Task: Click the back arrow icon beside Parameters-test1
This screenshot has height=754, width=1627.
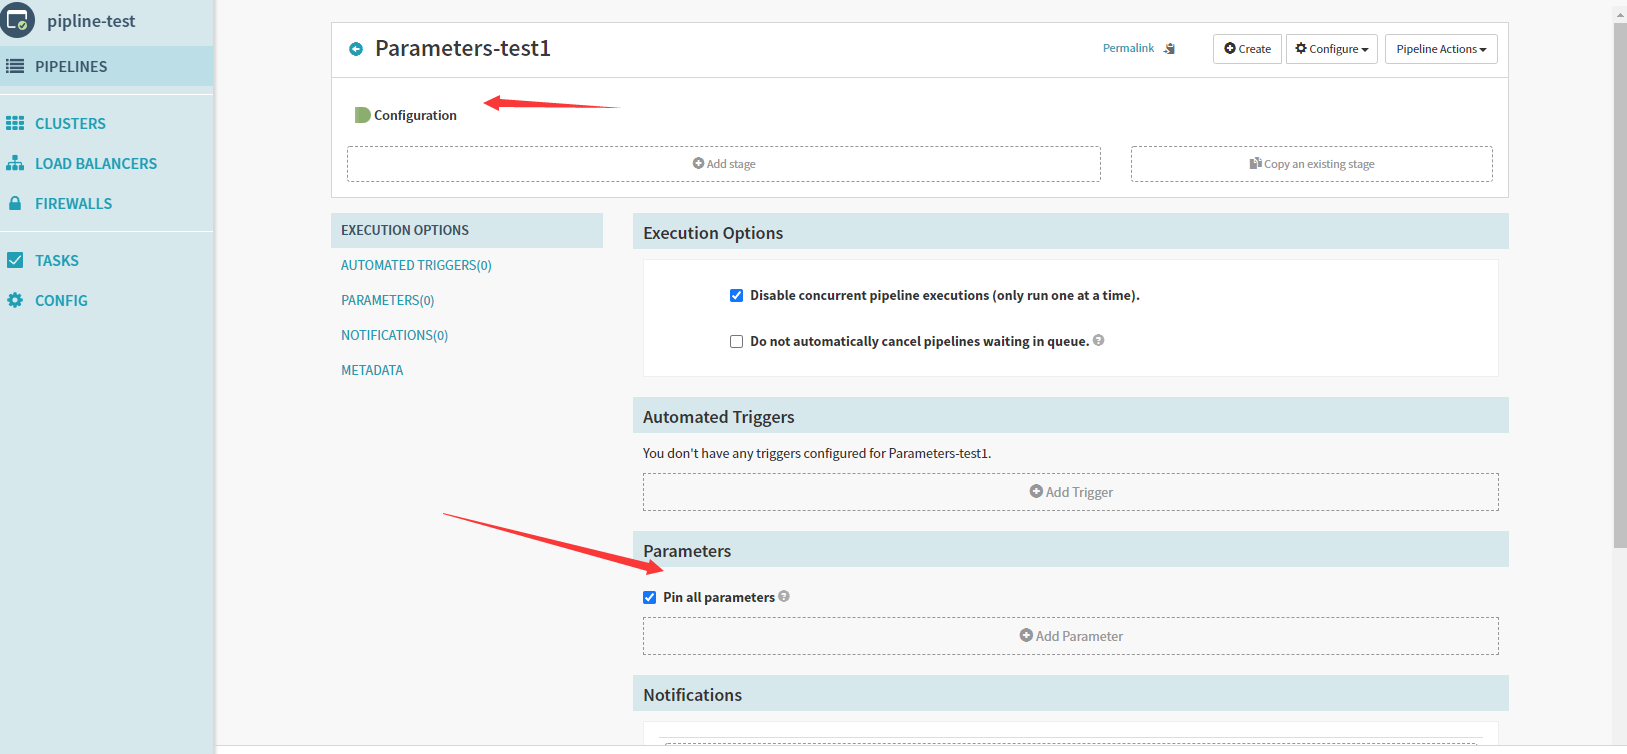Action: 356,49
